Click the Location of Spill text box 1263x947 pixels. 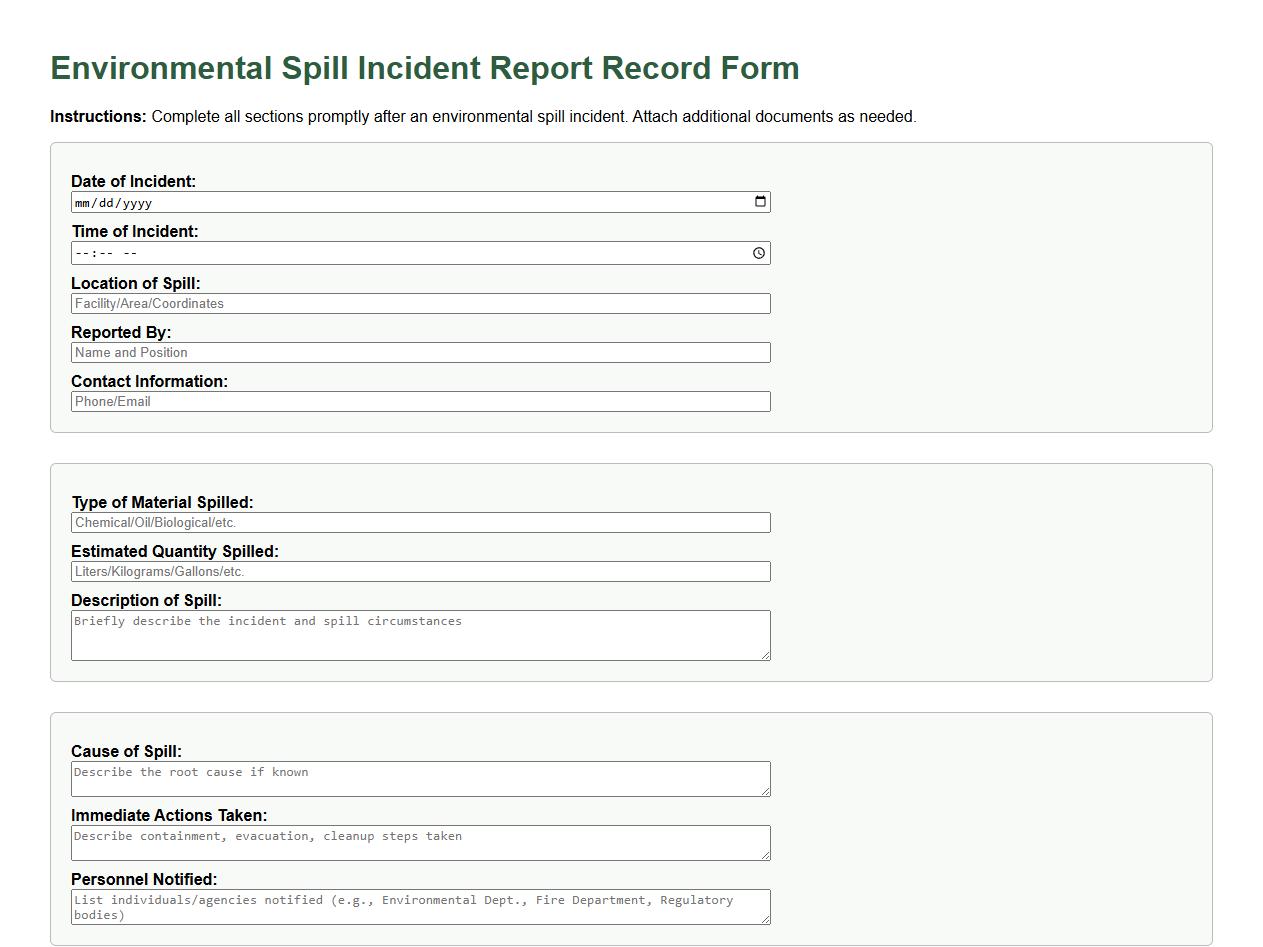click(x=420, y=303)
